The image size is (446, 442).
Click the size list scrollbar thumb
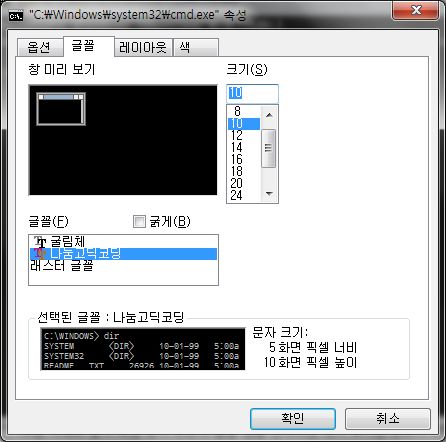[269, 148]
